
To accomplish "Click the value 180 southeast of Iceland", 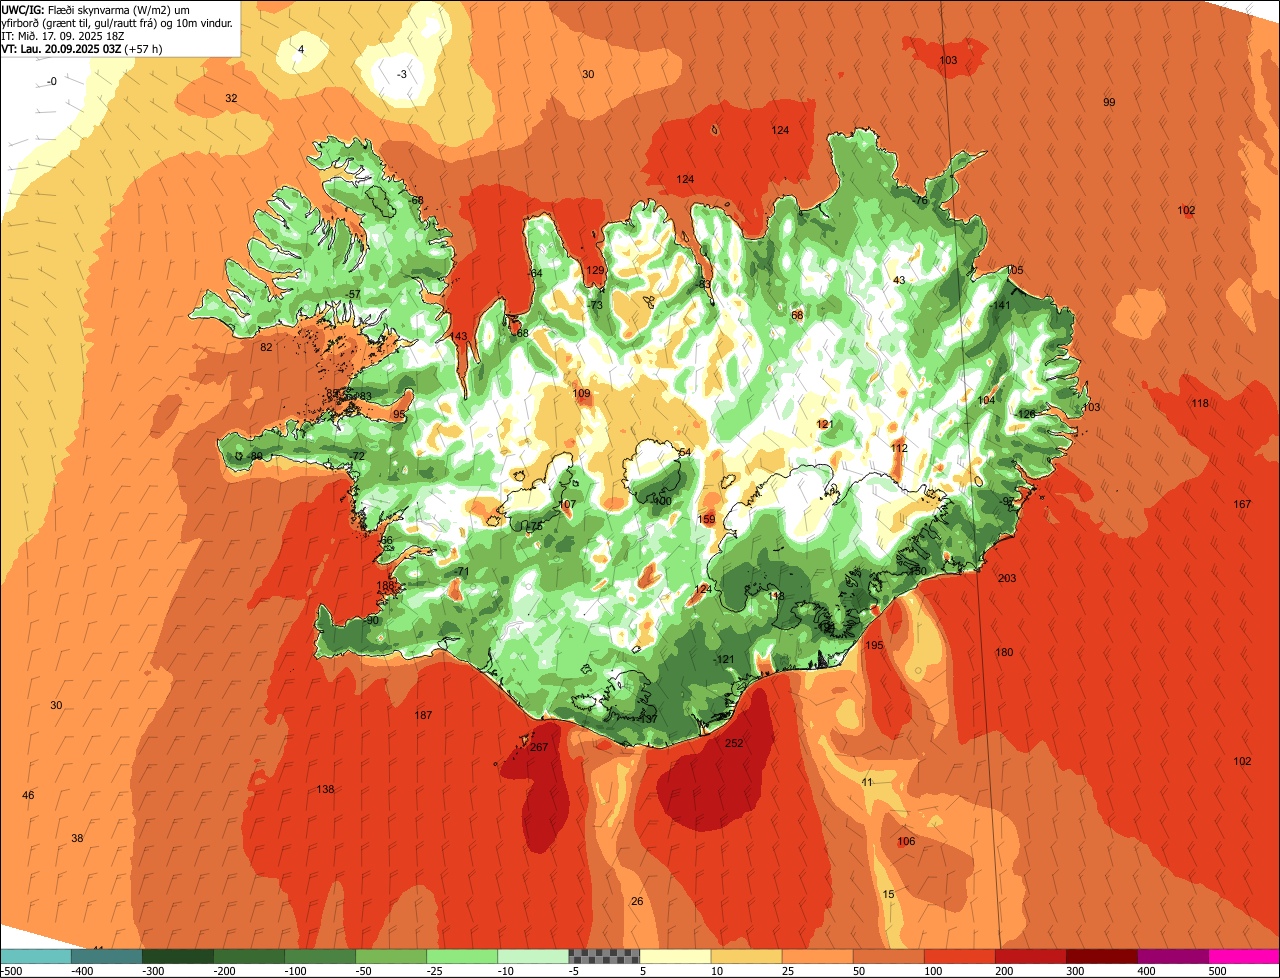I will (x=1004, y=653).
